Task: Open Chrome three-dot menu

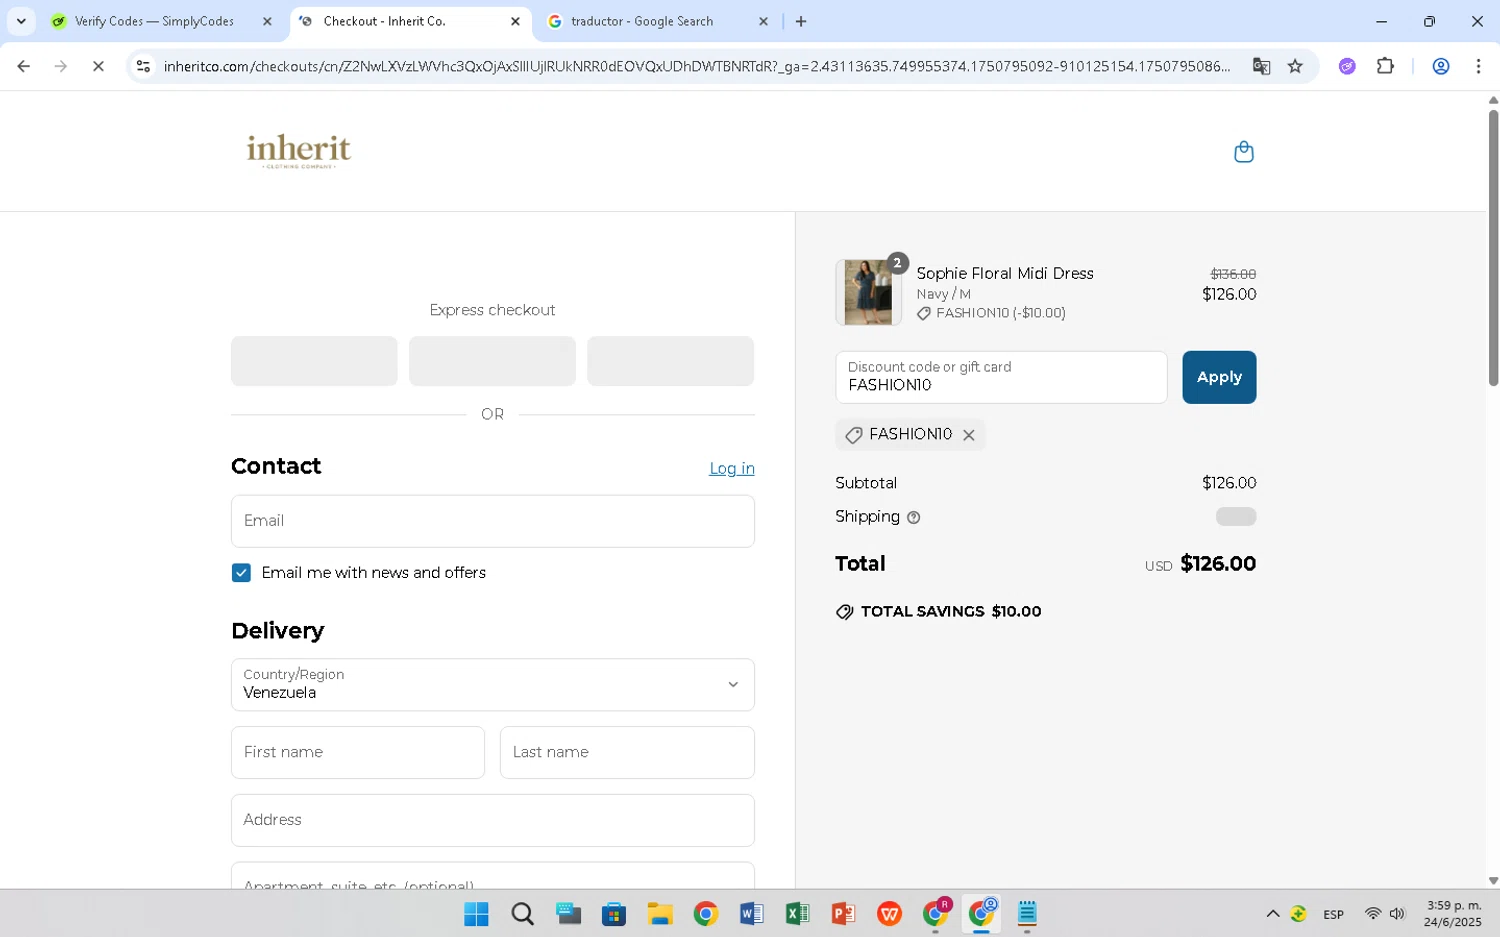Action: tap(1478, 66)
